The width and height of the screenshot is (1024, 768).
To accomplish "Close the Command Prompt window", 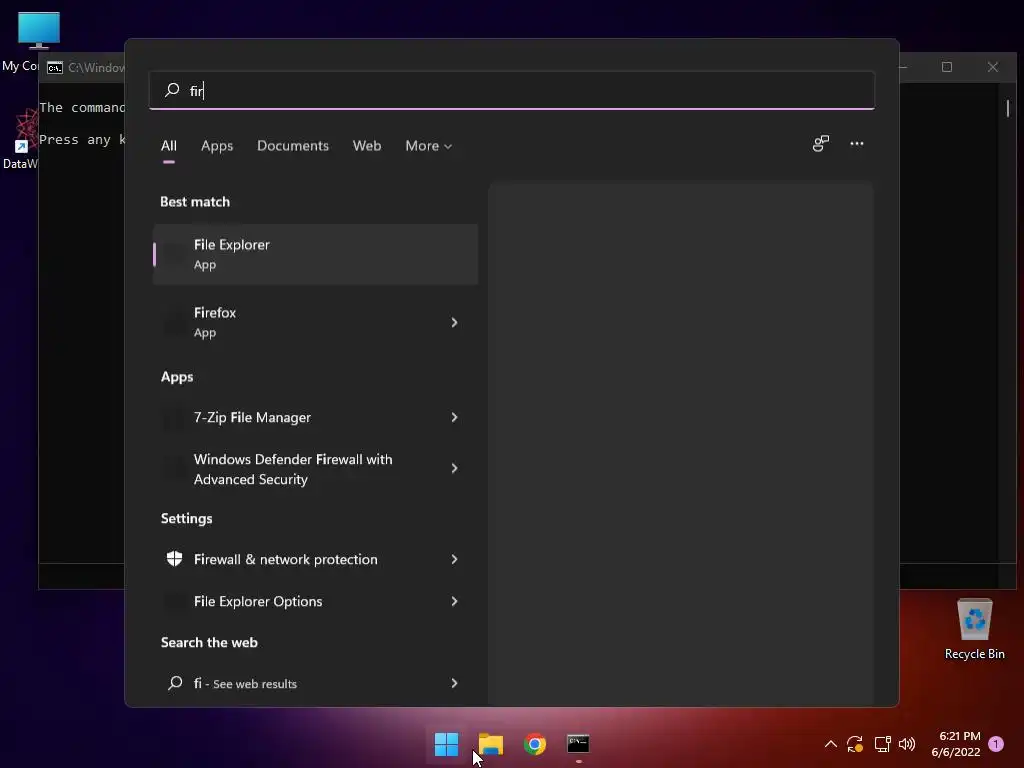I will pos(993,67).
